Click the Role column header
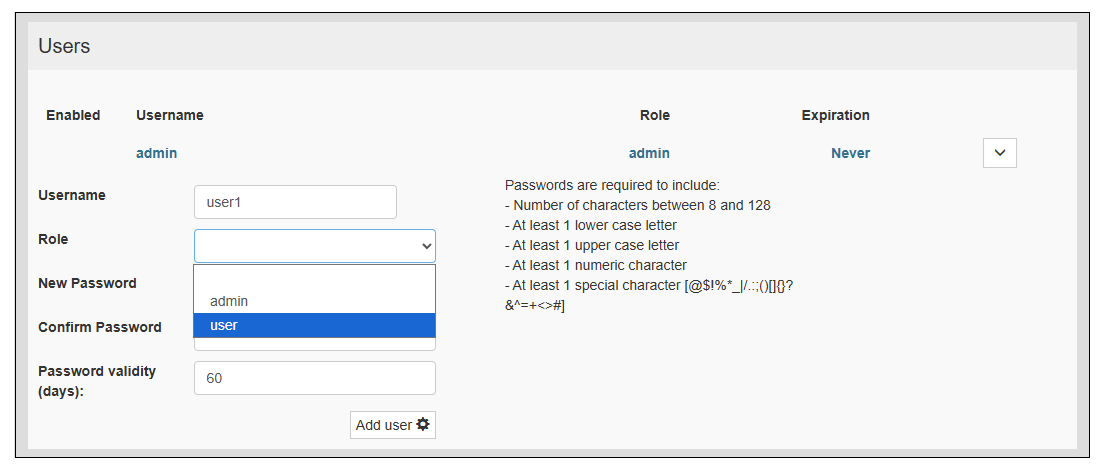Screen dimensions: 1103x468 click(655, 115)
